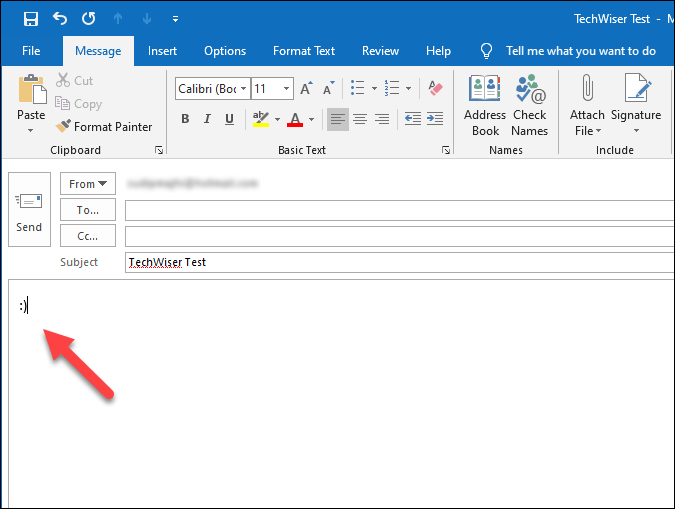Open the Format Text tab
This screenshot has height=509, width=675.
click(304, 51)
